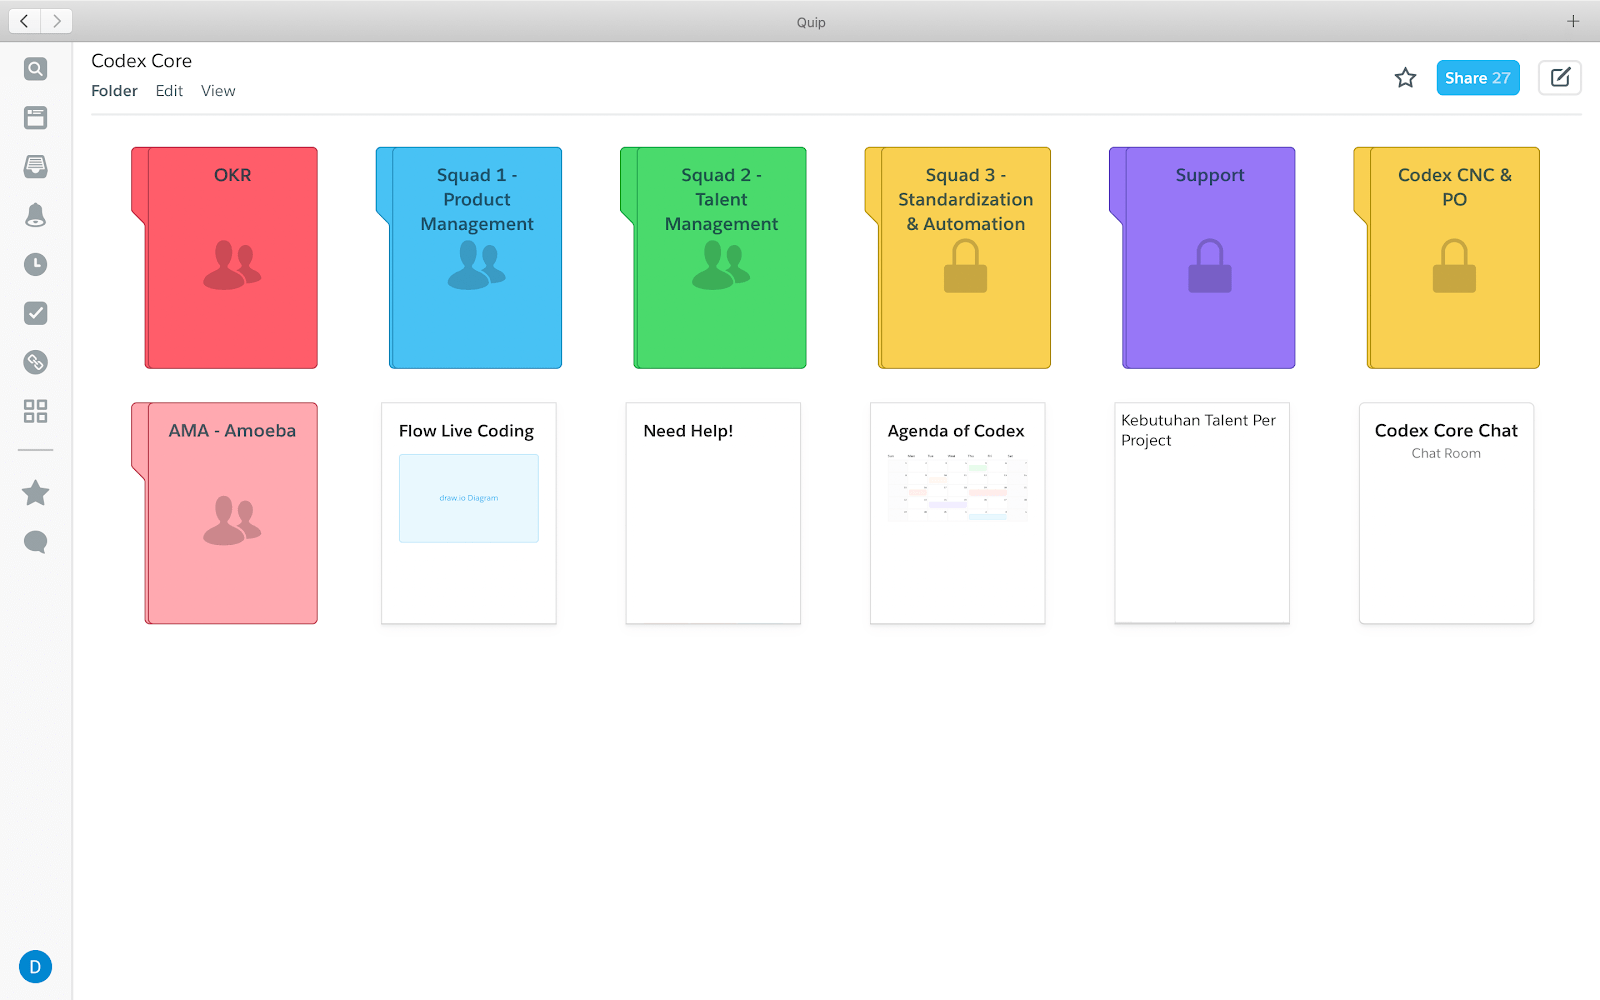Screen dimensions: 1600x1000
Task: Open the red OKR folder
Action: point(225,258)
